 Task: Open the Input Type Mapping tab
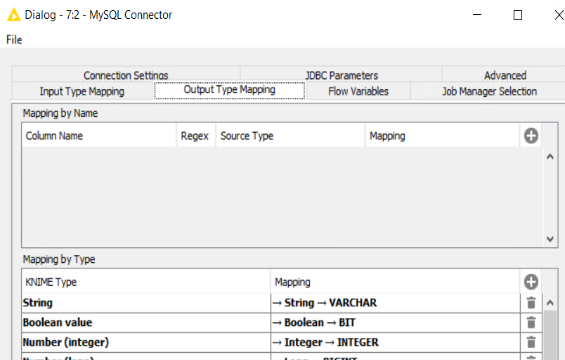pyautogui.click(x=82, y=91)
